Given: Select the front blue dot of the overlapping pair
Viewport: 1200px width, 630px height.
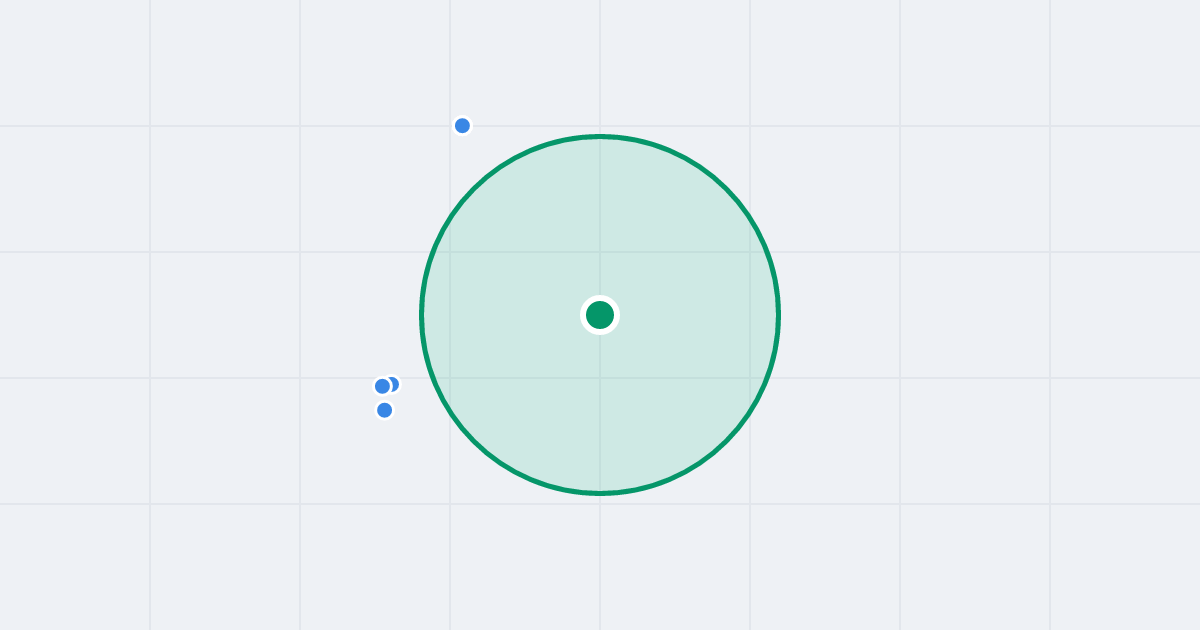Looking at the screenshot, I should tap(382, 386).
